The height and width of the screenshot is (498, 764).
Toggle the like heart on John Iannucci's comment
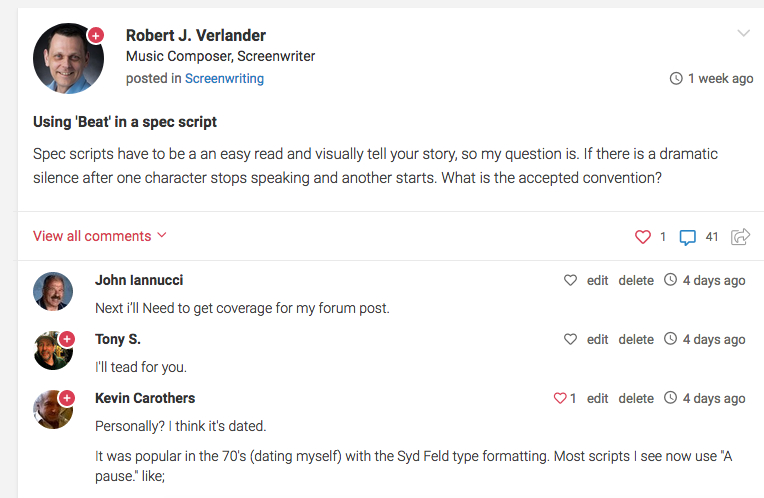click(x=570, y=280)
